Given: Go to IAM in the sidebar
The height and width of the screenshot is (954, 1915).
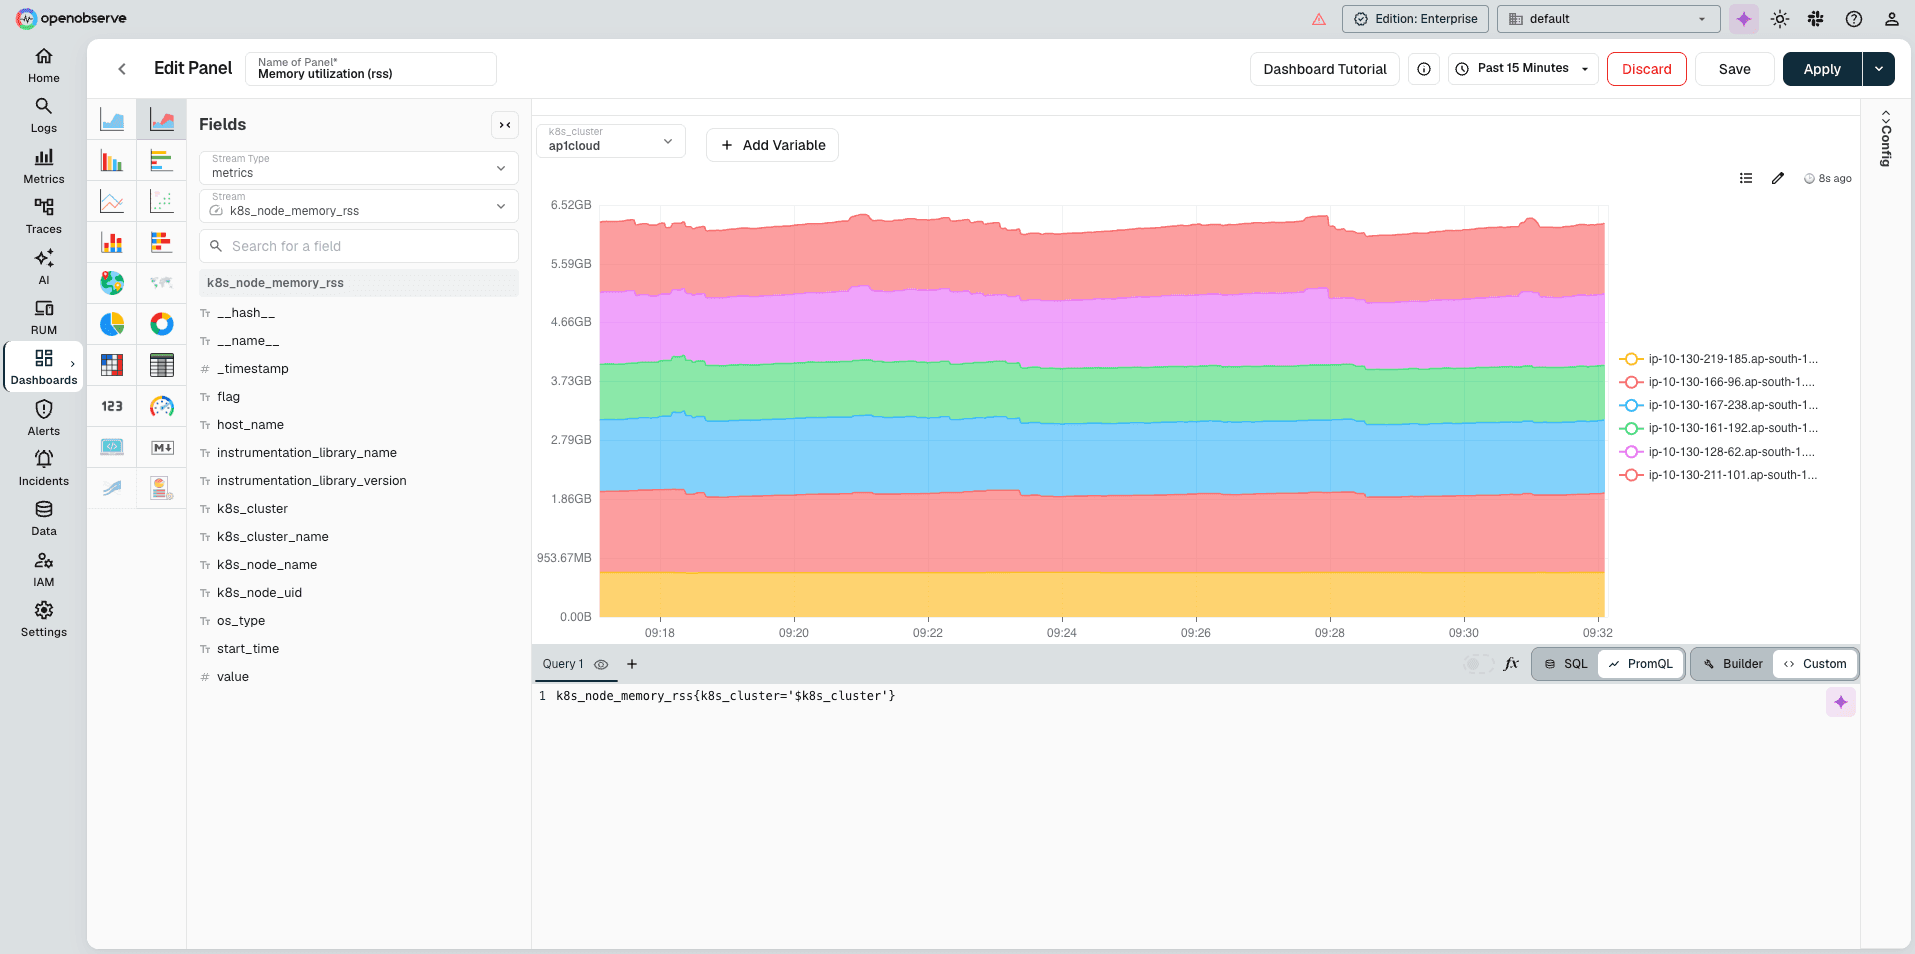Looking at the screenshot, I should tap(44, 569).
